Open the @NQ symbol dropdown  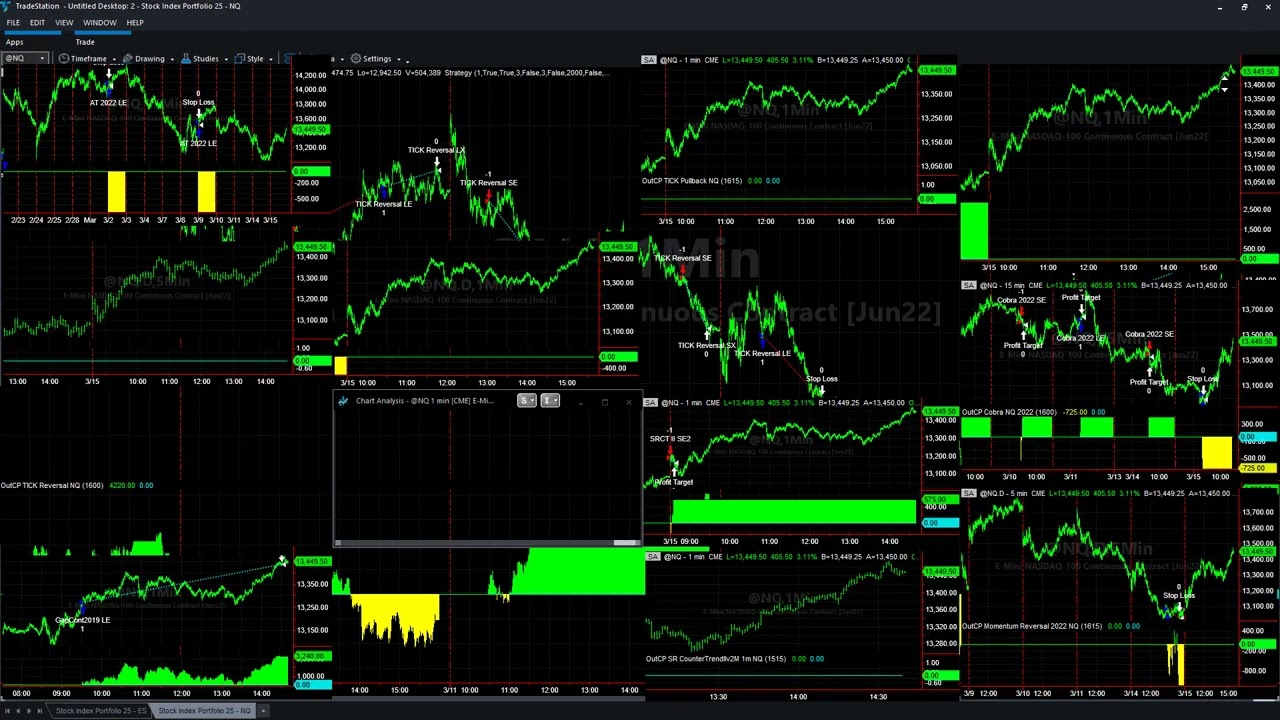(x=42, y=59)
